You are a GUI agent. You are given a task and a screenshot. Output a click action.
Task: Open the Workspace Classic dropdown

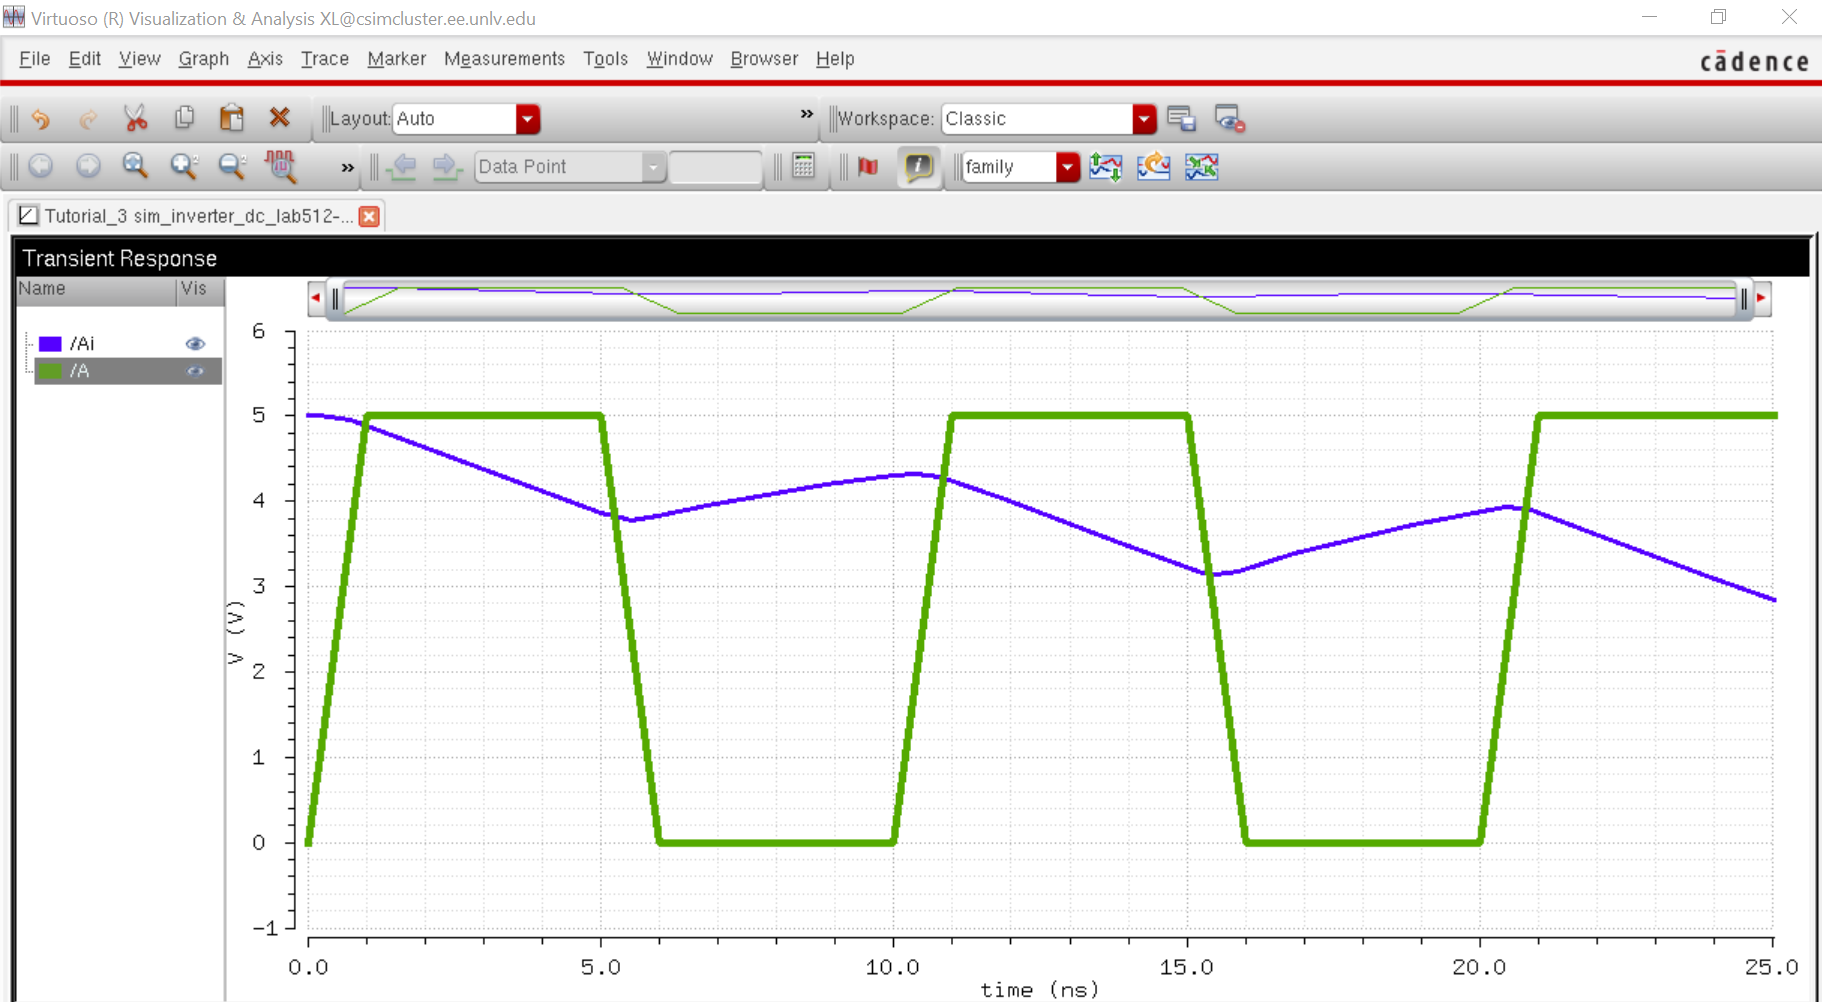[x=1144, y=119]
